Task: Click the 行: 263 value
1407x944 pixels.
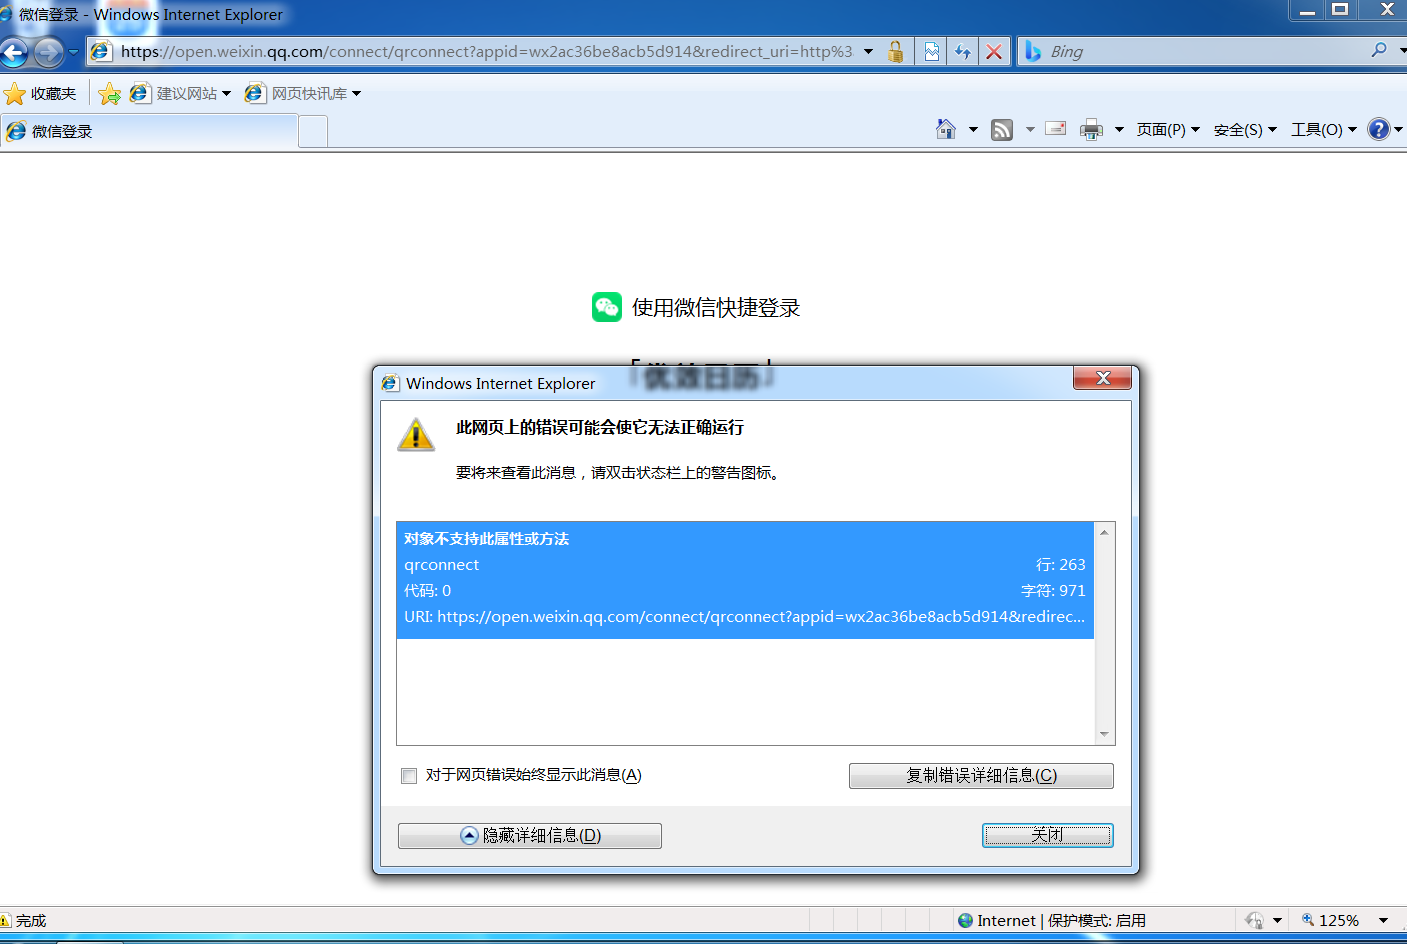Action: 1060,564
